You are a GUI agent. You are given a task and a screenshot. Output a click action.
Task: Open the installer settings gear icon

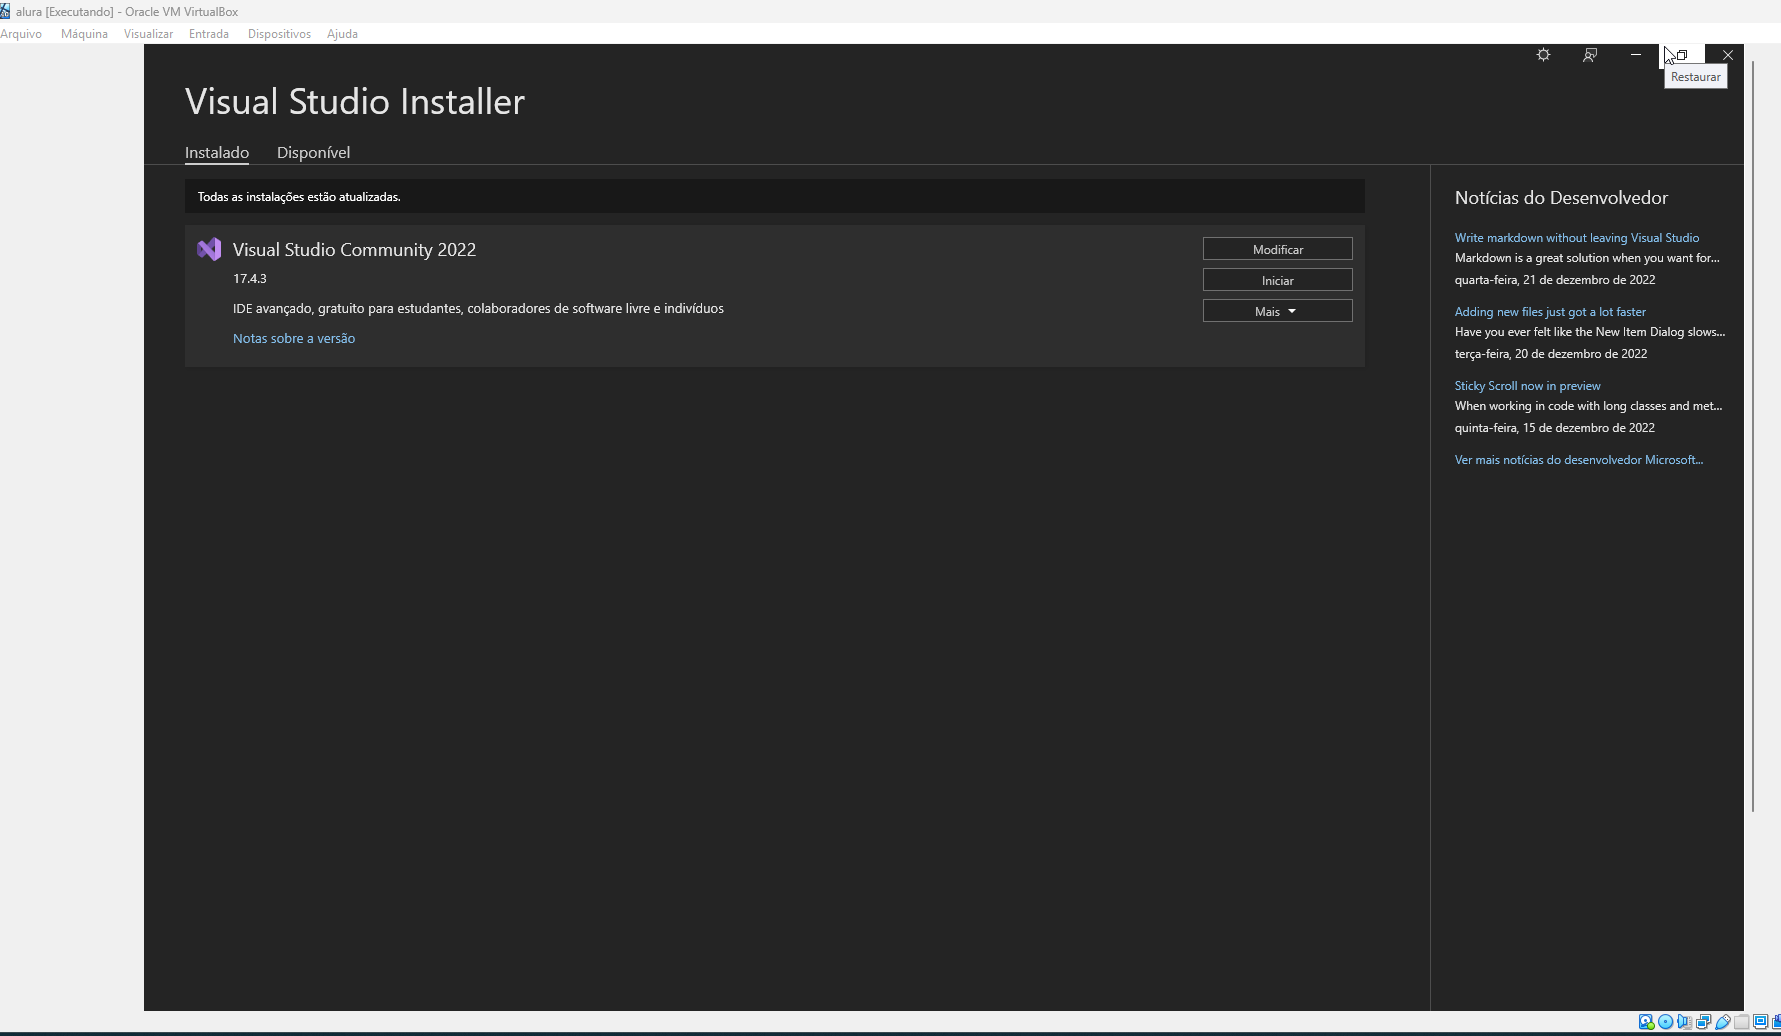[1543, 55]
